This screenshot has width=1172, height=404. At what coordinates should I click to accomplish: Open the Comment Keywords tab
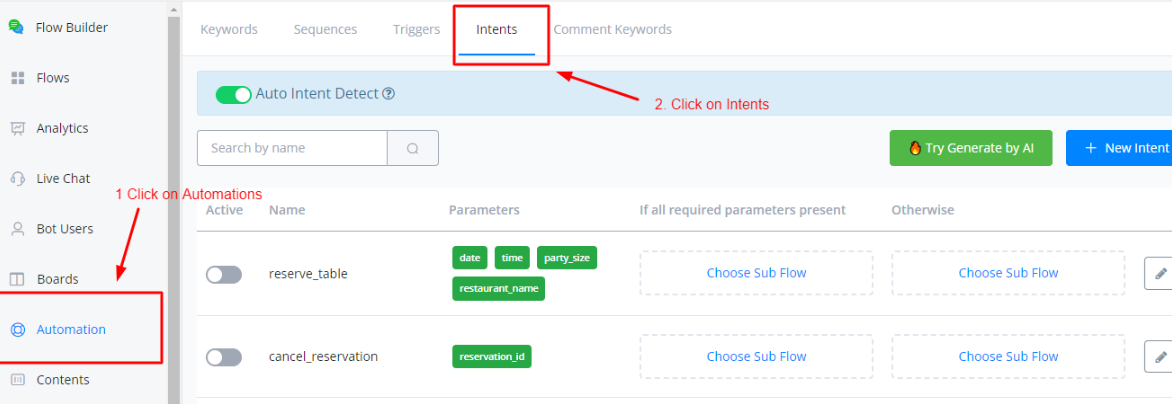tap(612, 29)
